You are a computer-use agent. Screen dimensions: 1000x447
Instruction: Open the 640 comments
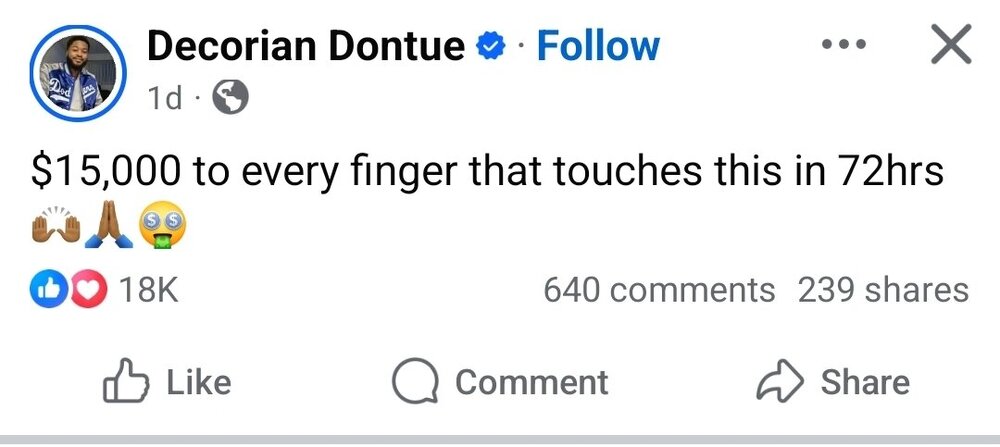[658, 290]
